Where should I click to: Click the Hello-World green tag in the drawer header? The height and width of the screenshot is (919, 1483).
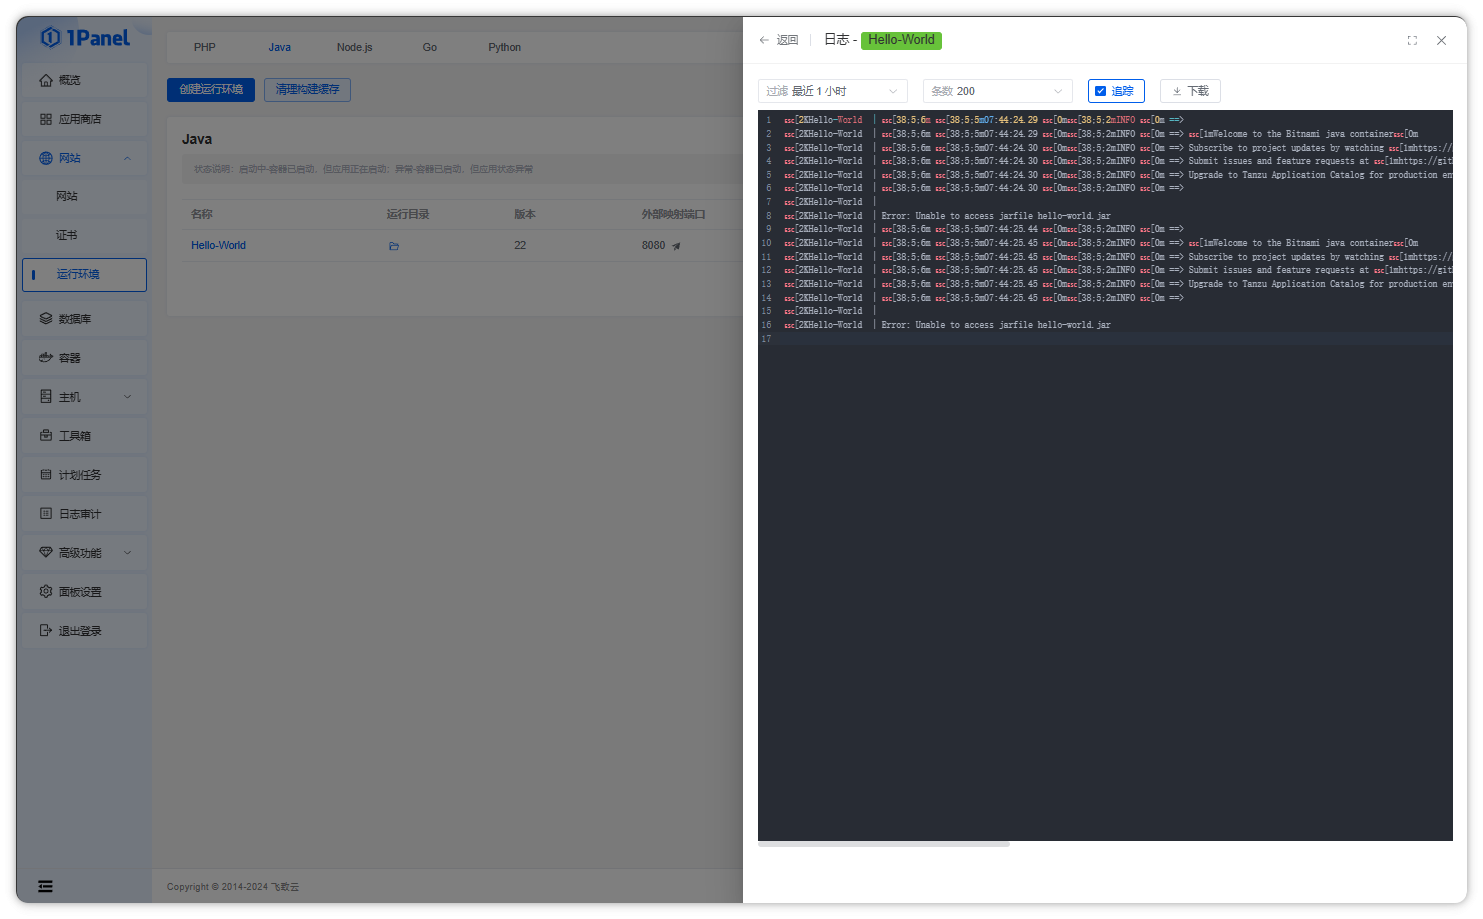pyautogui.click(x=901, y=40)
